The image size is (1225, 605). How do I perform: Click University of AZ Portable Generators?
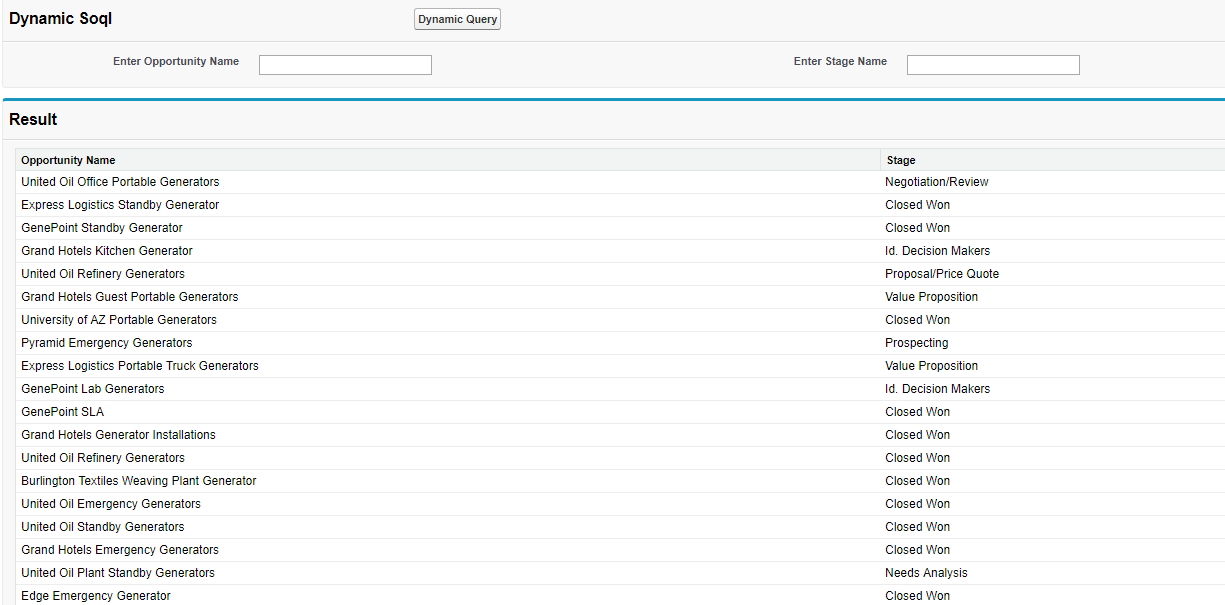[119, 320]
